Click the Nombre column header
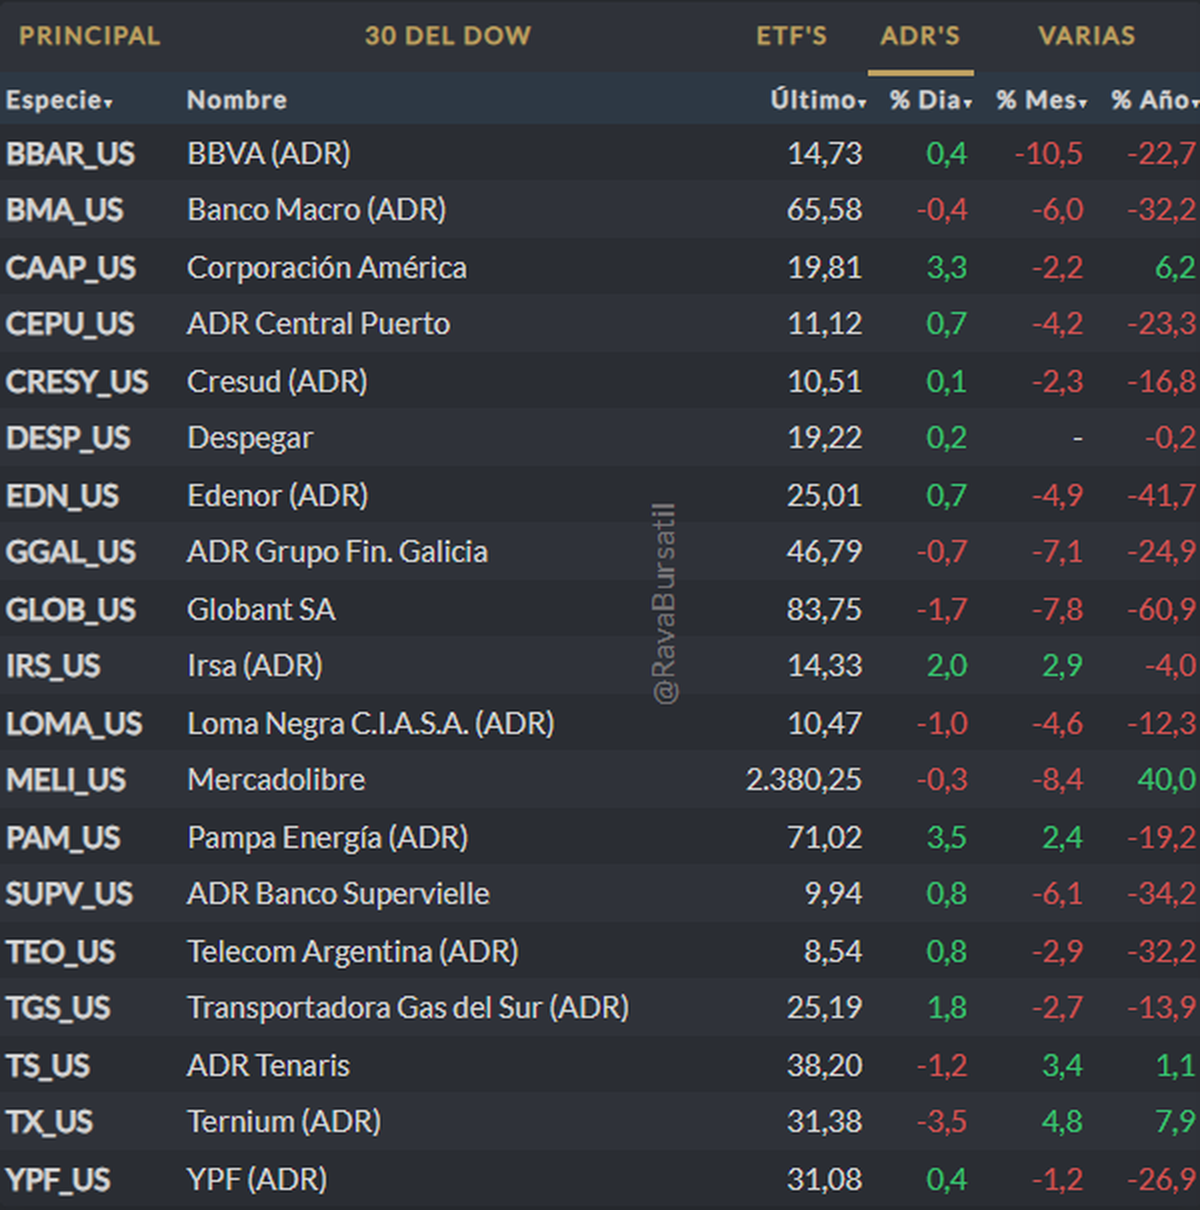The image size is (1200, 1210). click(x=237, y=100)
